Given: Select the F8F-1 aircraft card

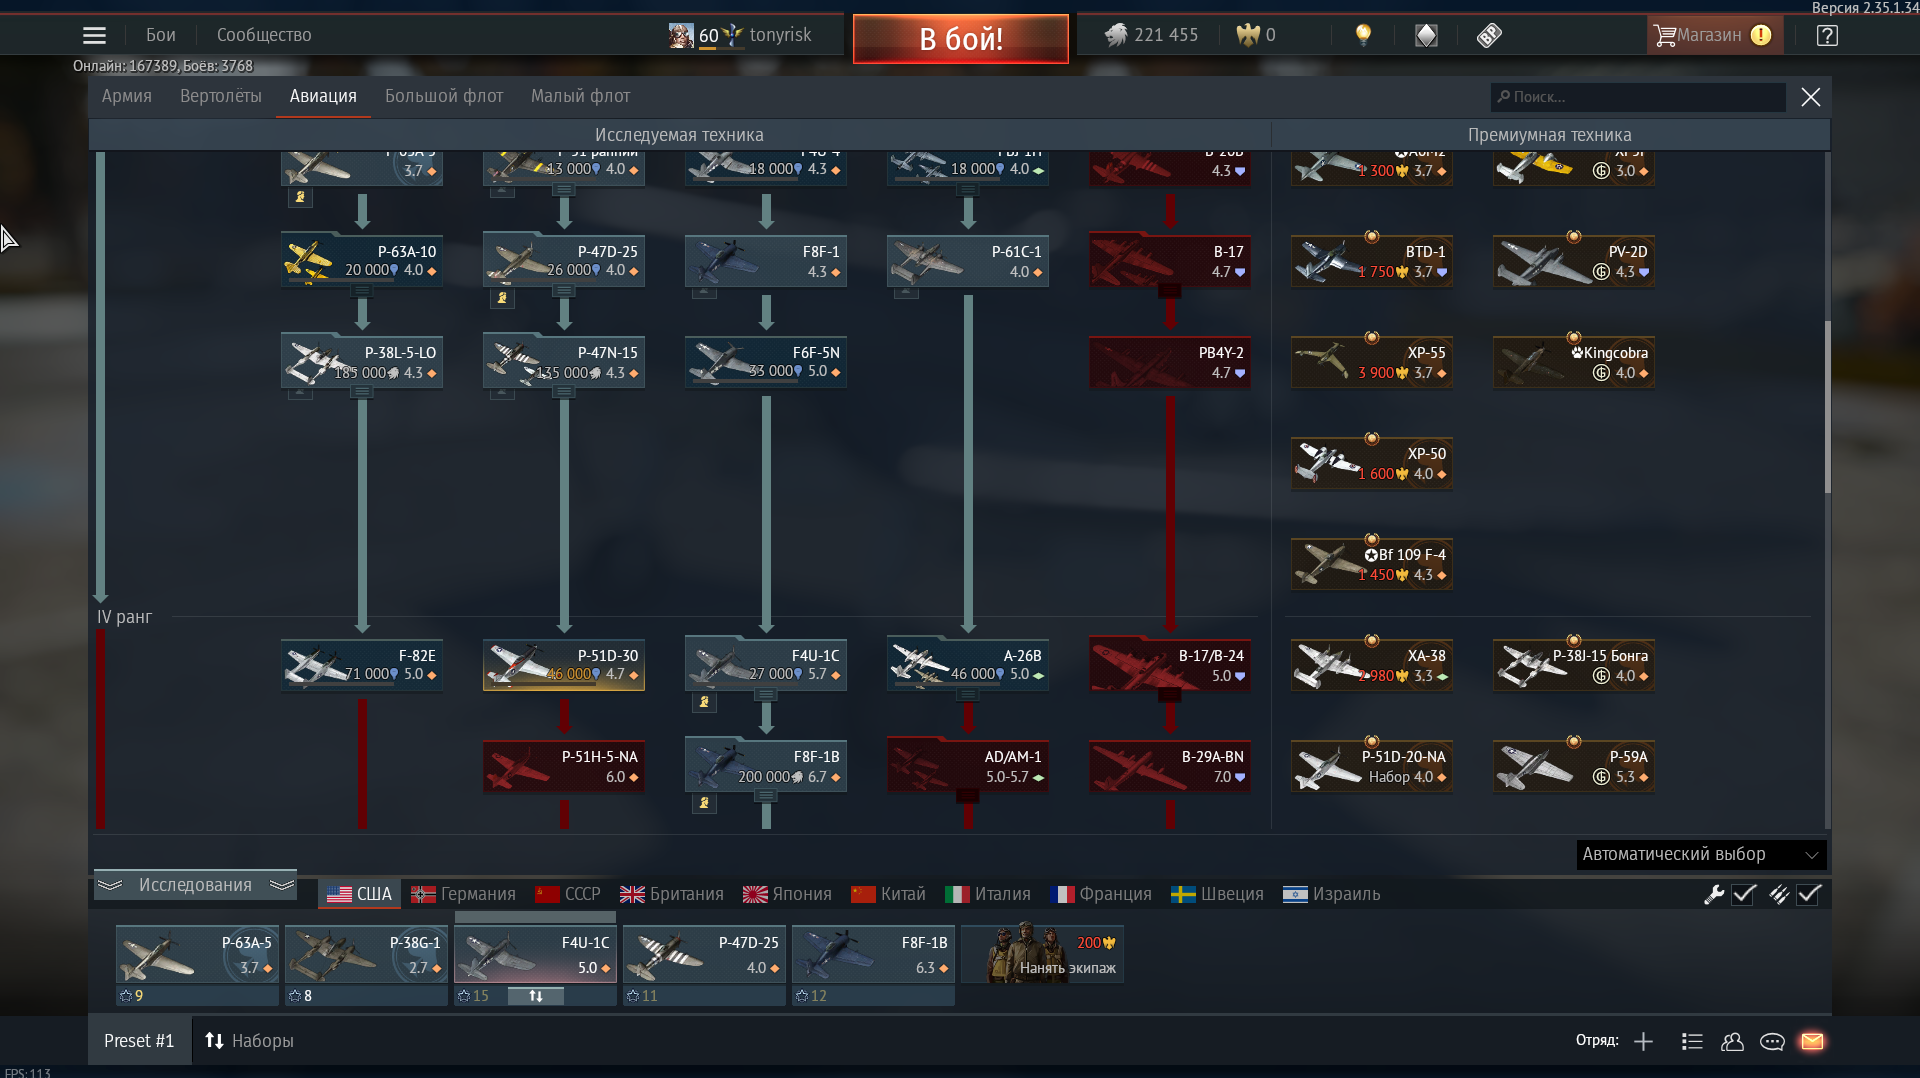Looking at the screenshot, I should (766, 261).
